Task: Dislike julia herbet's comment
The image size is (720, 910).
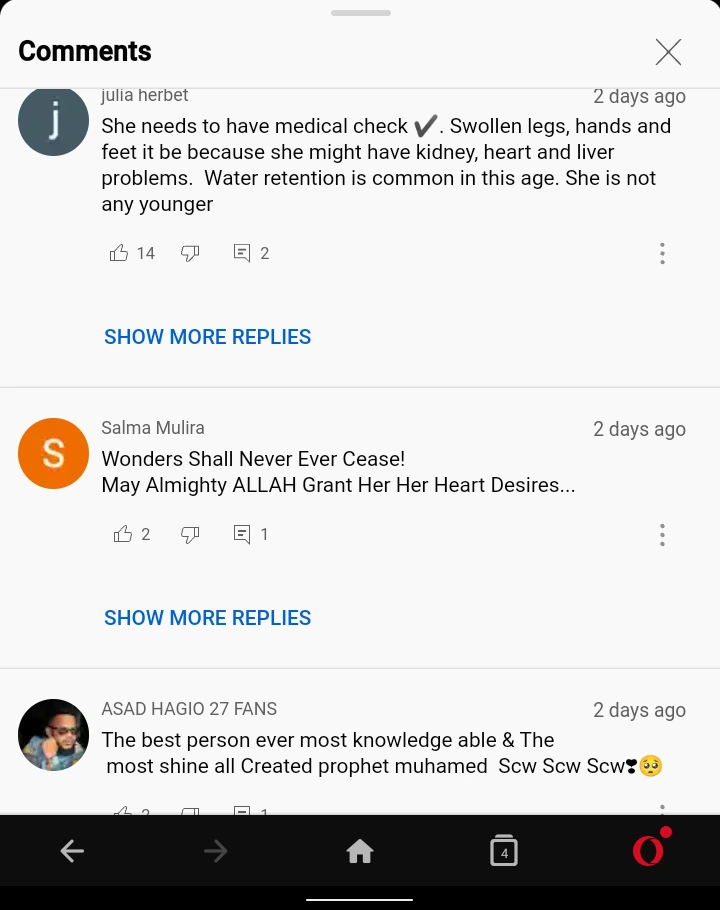Action: 190,253
